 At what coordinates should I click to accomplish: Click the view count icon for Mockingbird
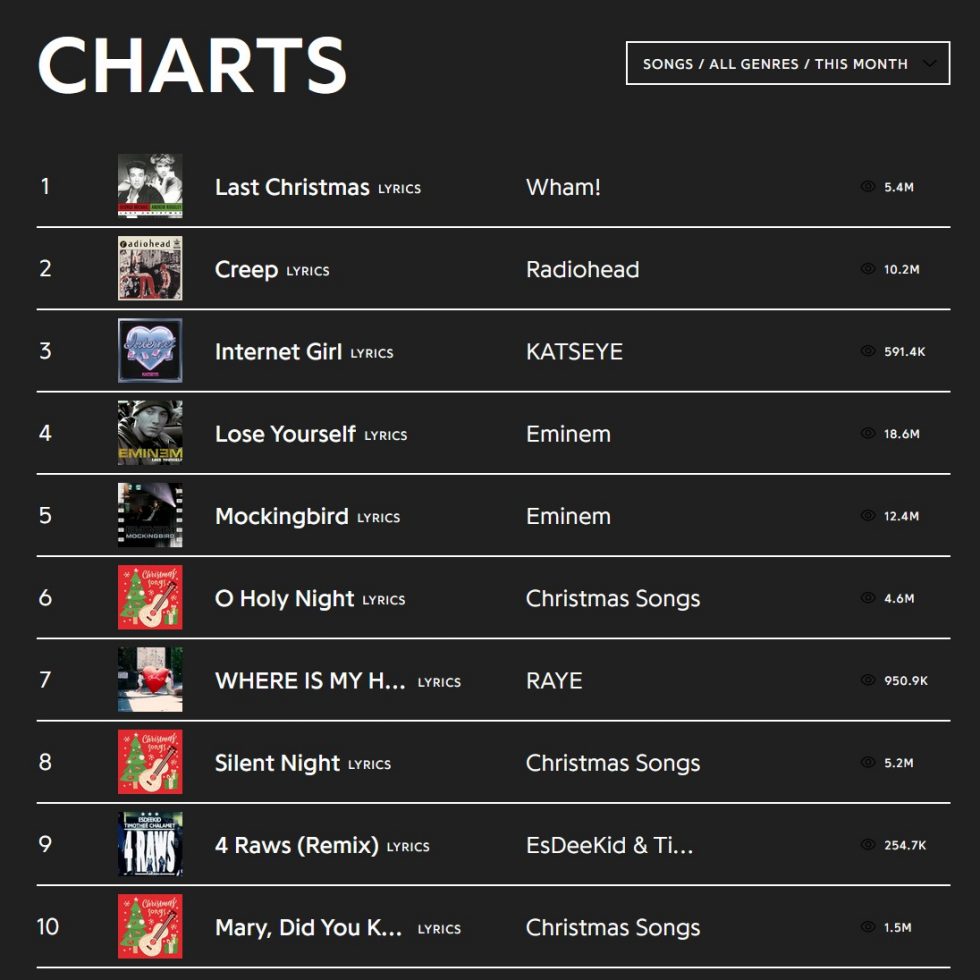click(866, 516)
